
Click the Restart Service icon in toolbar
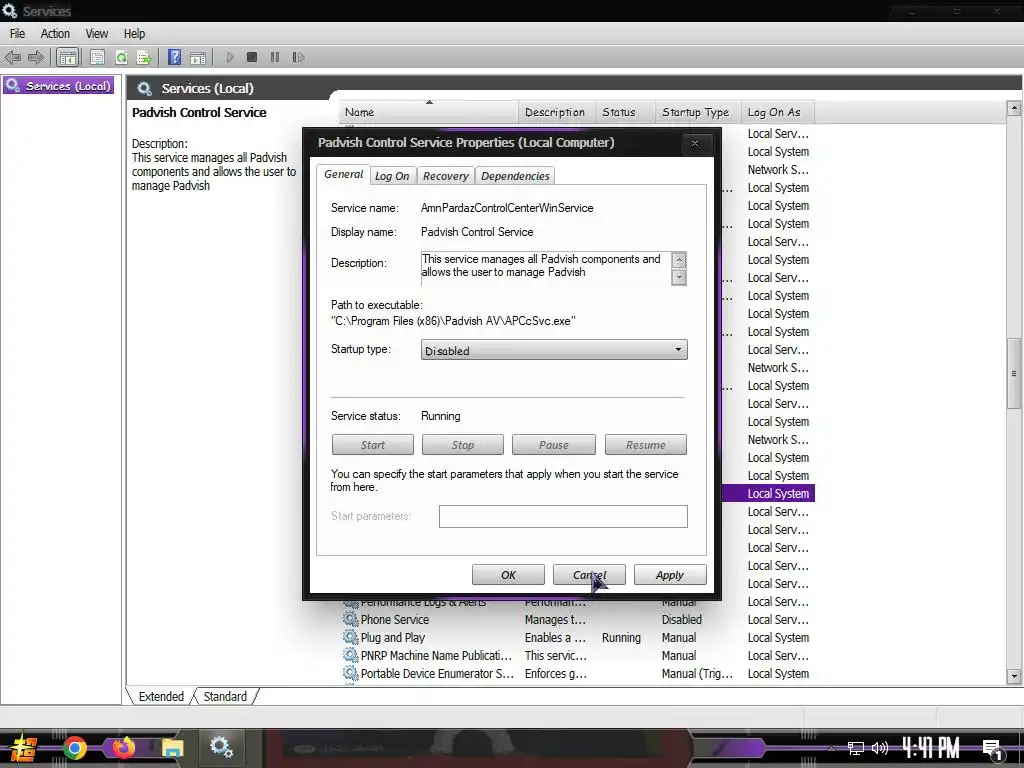[298, 57]
